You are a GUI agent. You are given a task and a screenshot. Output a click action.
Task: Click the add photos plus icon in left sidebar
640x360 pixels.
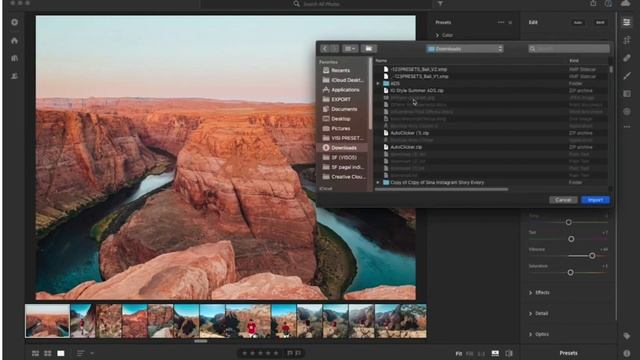pos(15,22)
